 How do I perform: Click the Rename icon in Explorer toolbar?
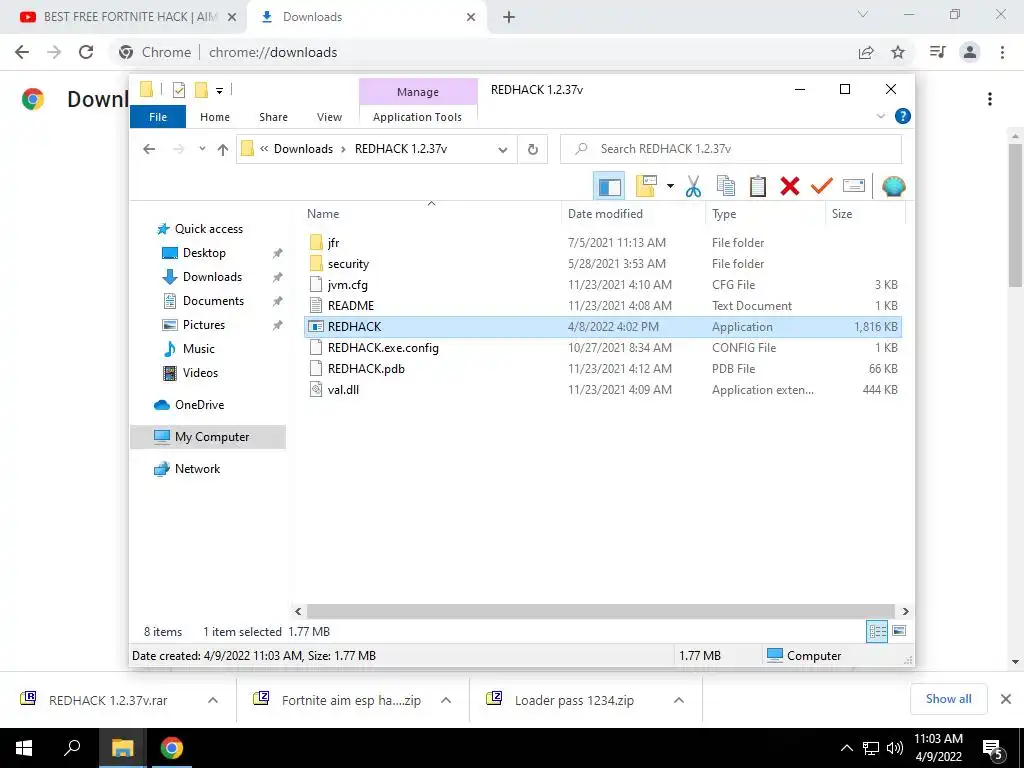854,187
